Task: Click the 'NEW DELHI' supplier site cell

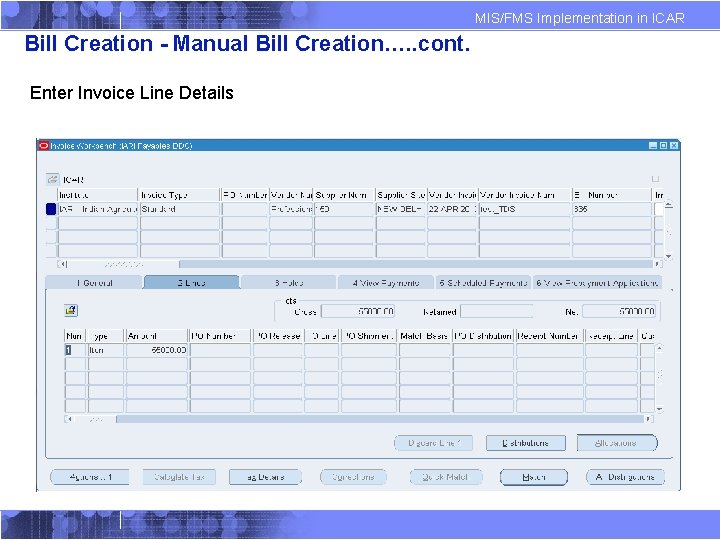Action: point(401,209)
